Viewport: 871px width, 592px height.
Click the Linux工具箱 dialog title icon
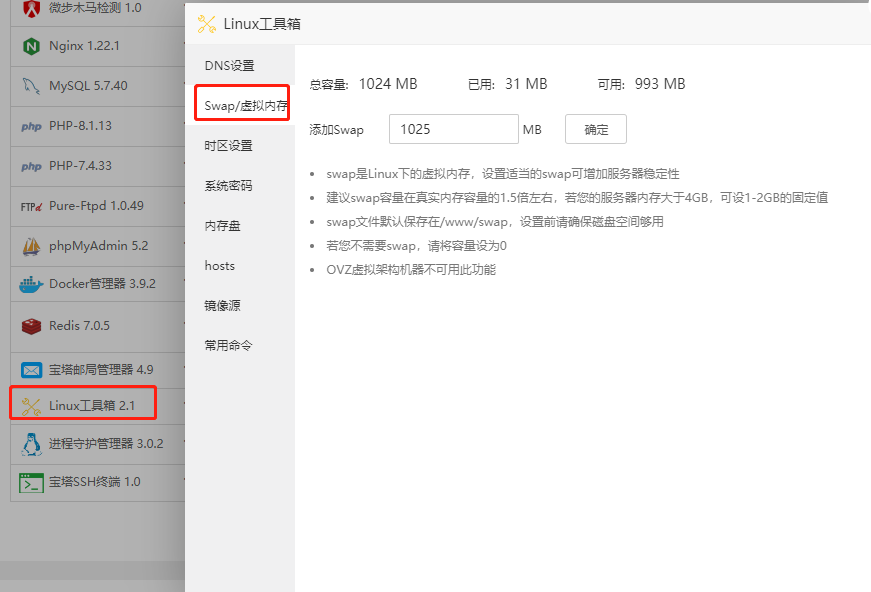pos(207,24)
